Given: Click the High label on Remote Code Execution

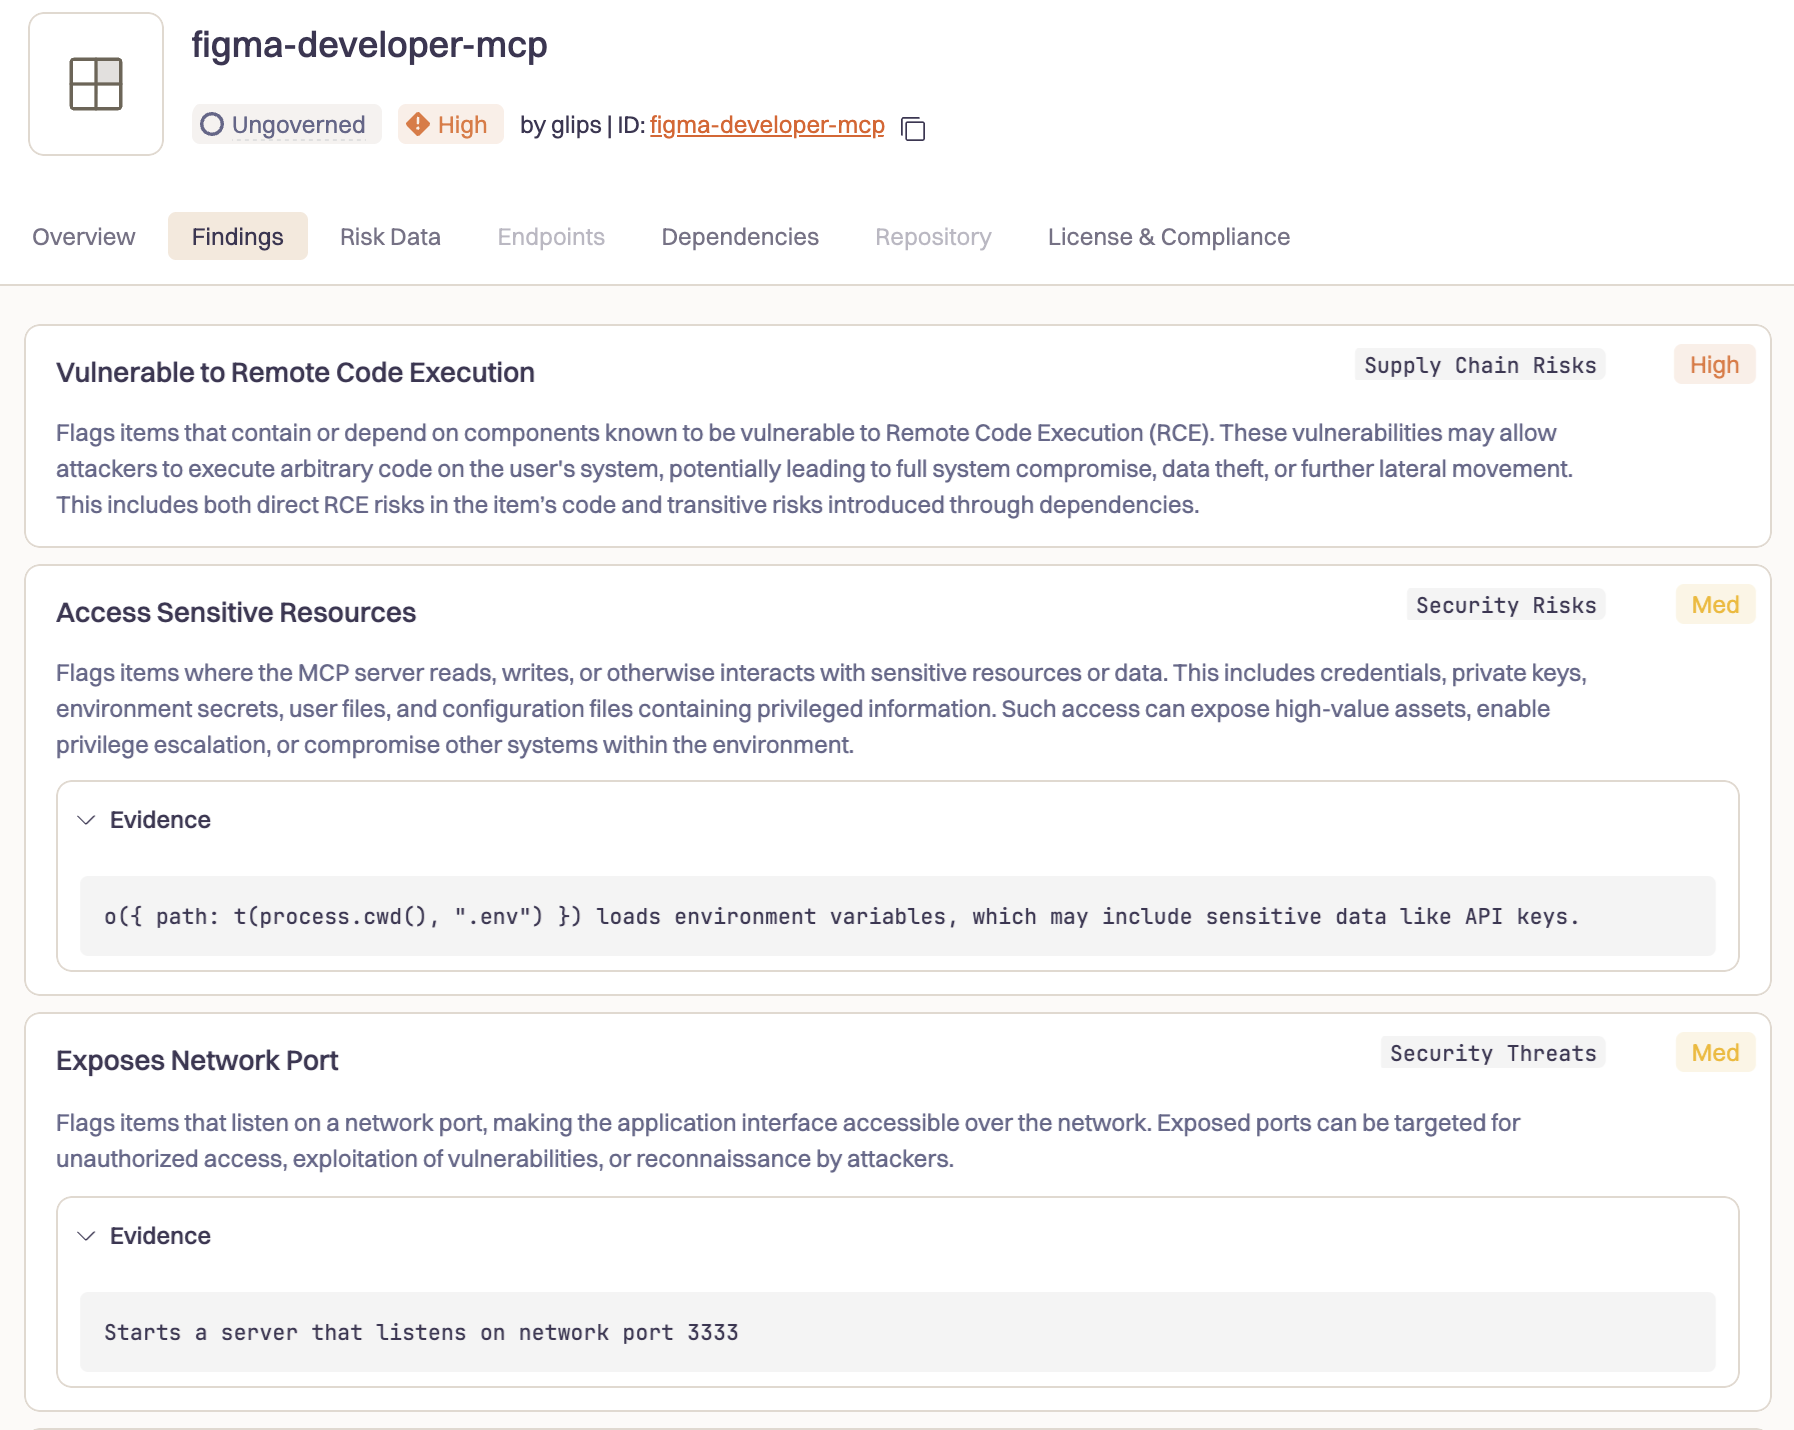Looking at the screenshot, I should pyautogui.click(x=1715, y=365).
